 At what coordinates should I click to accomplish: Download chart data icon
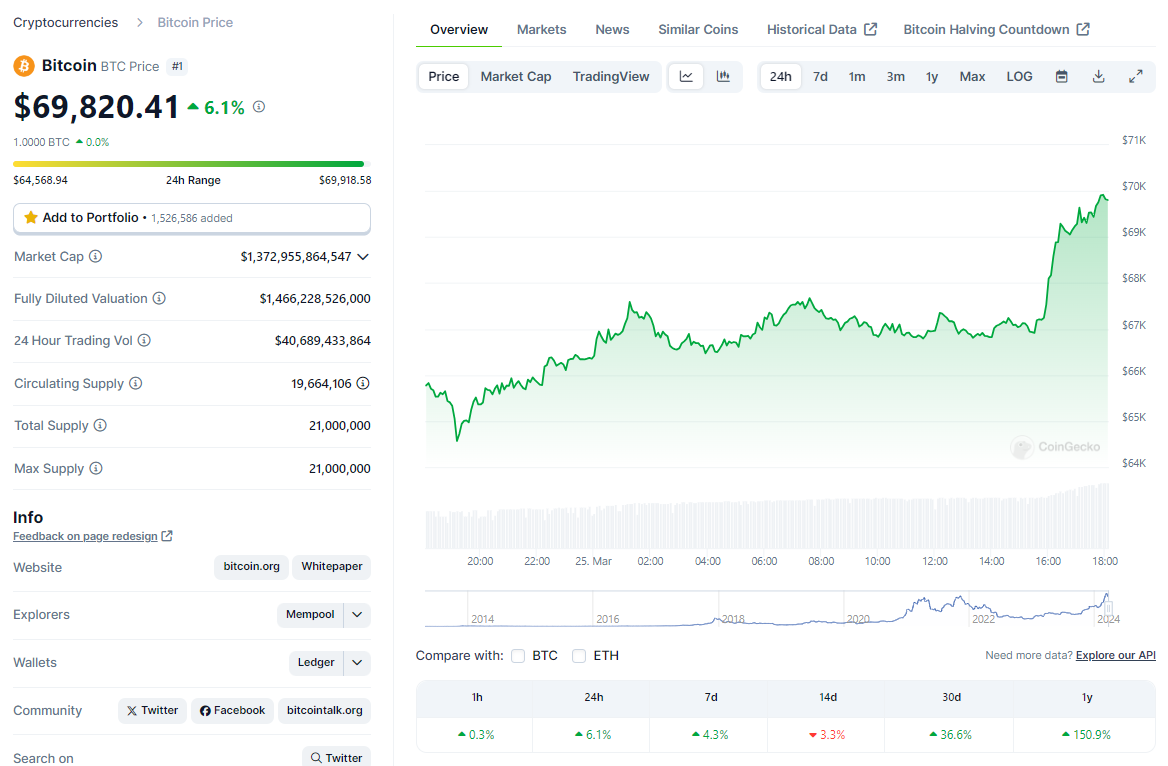(1099, 77)
